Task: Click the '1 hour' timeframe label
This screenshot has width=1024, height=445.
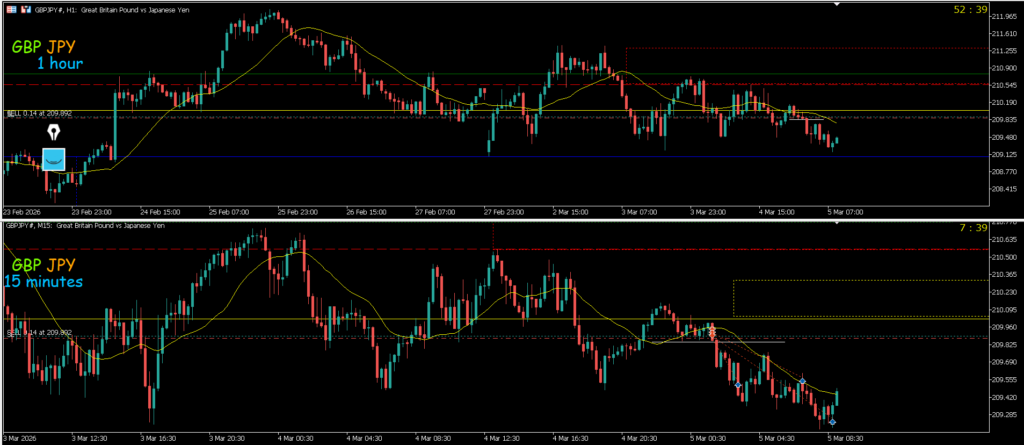Action: pos(59,63)
